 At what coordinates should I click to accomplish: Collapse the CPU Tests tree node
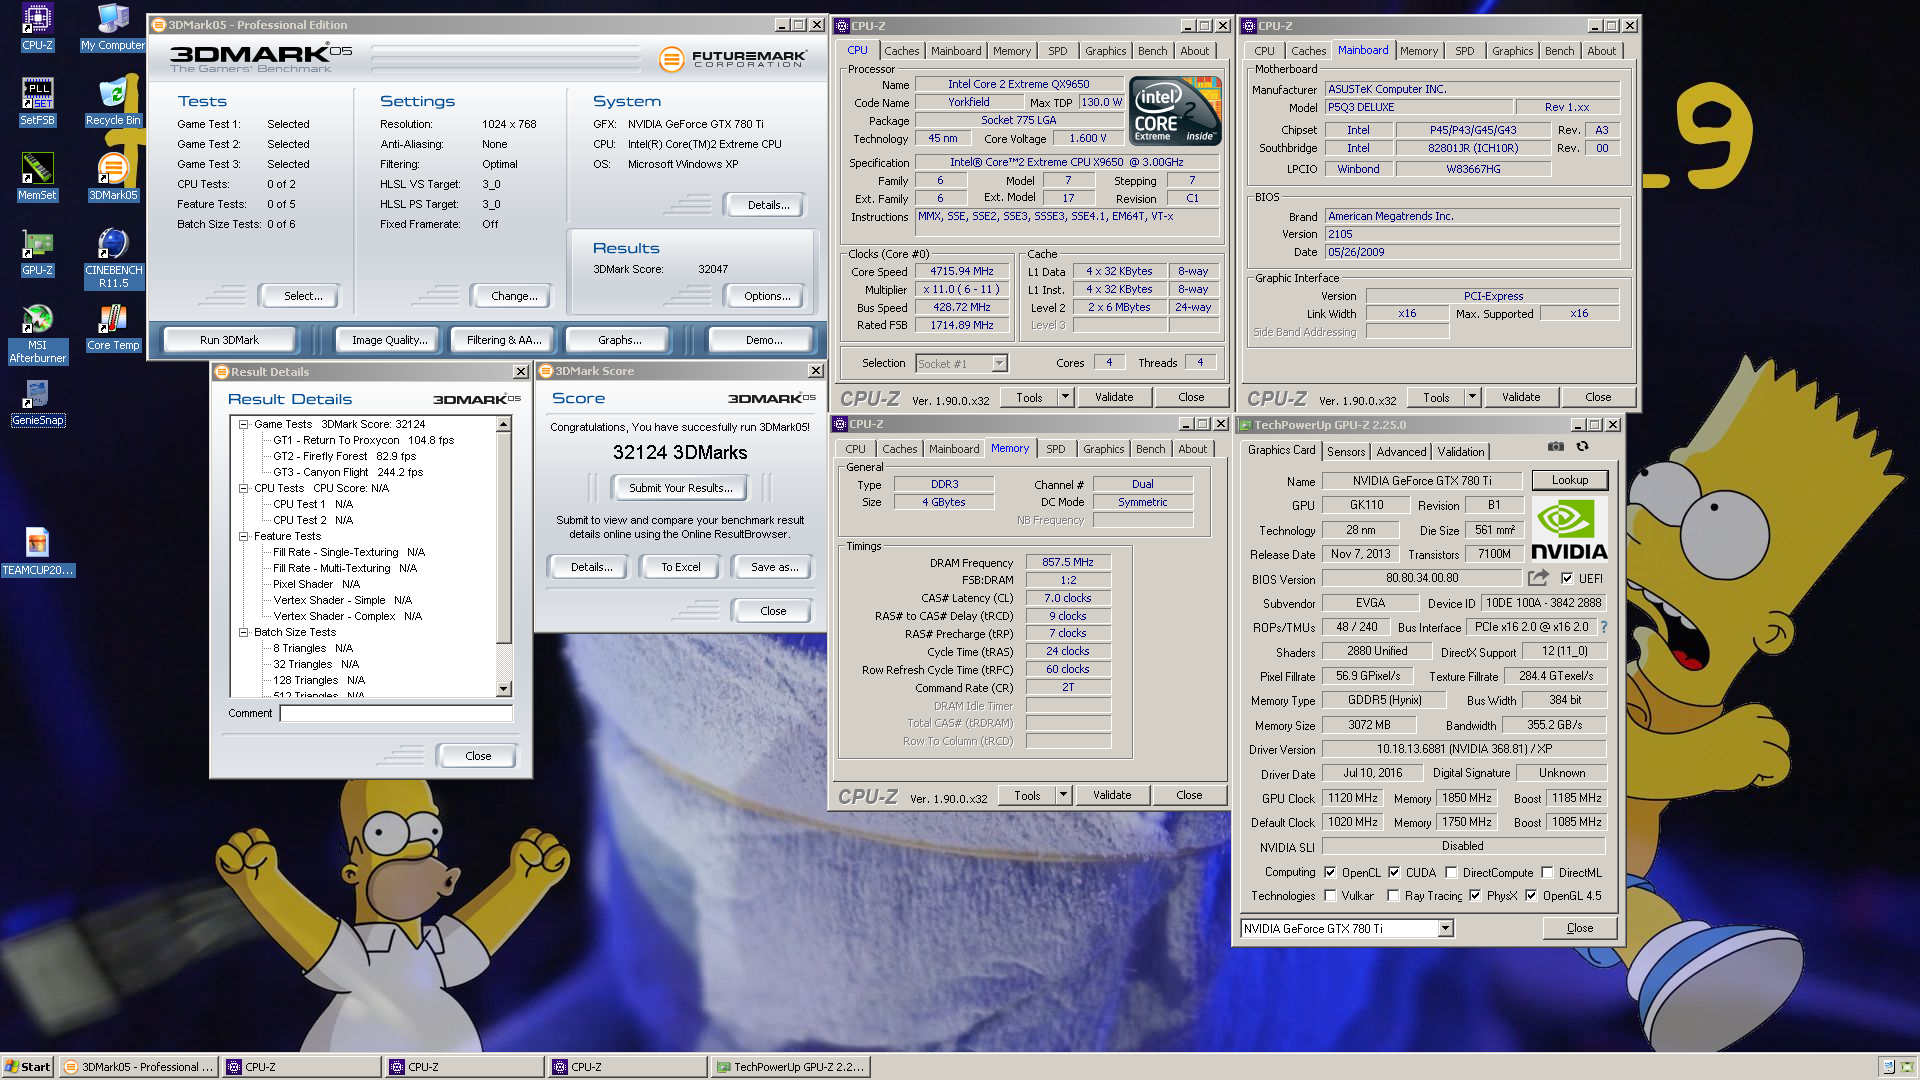pos(243,488)
